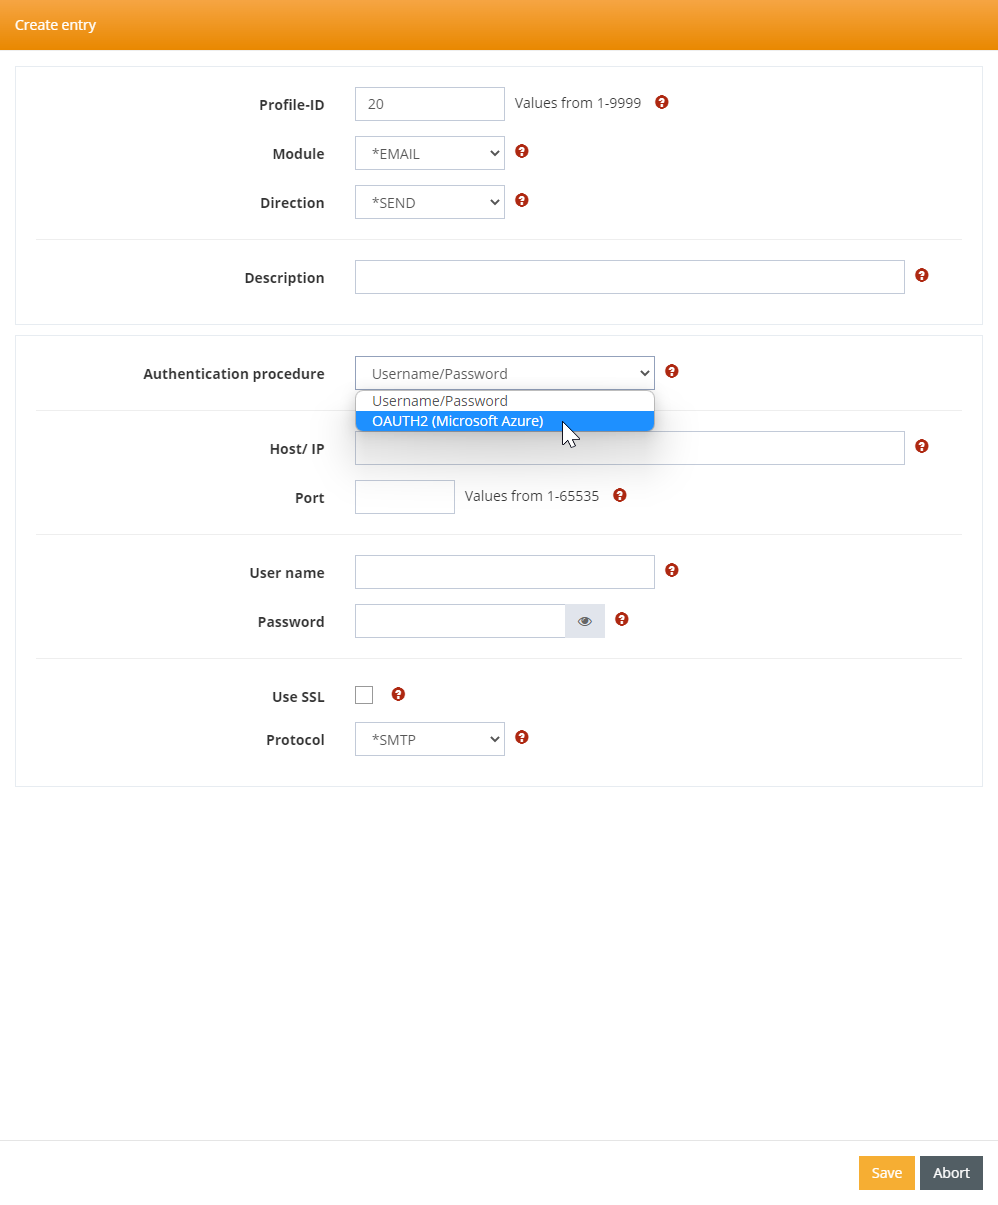Click into the User name input

click(x=504, y=572)
